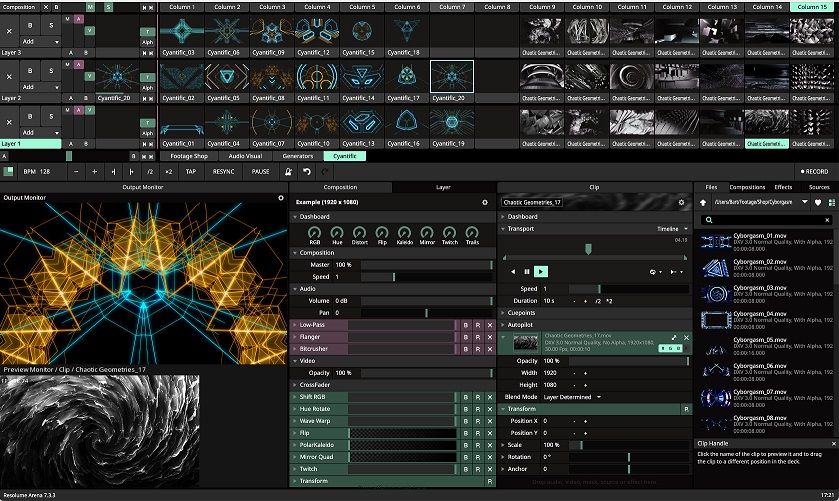This screenshot has height=501, width=839.
Task: Open clip settings gear next to Chaotic Geometries_17
Action: click(681, 202)
